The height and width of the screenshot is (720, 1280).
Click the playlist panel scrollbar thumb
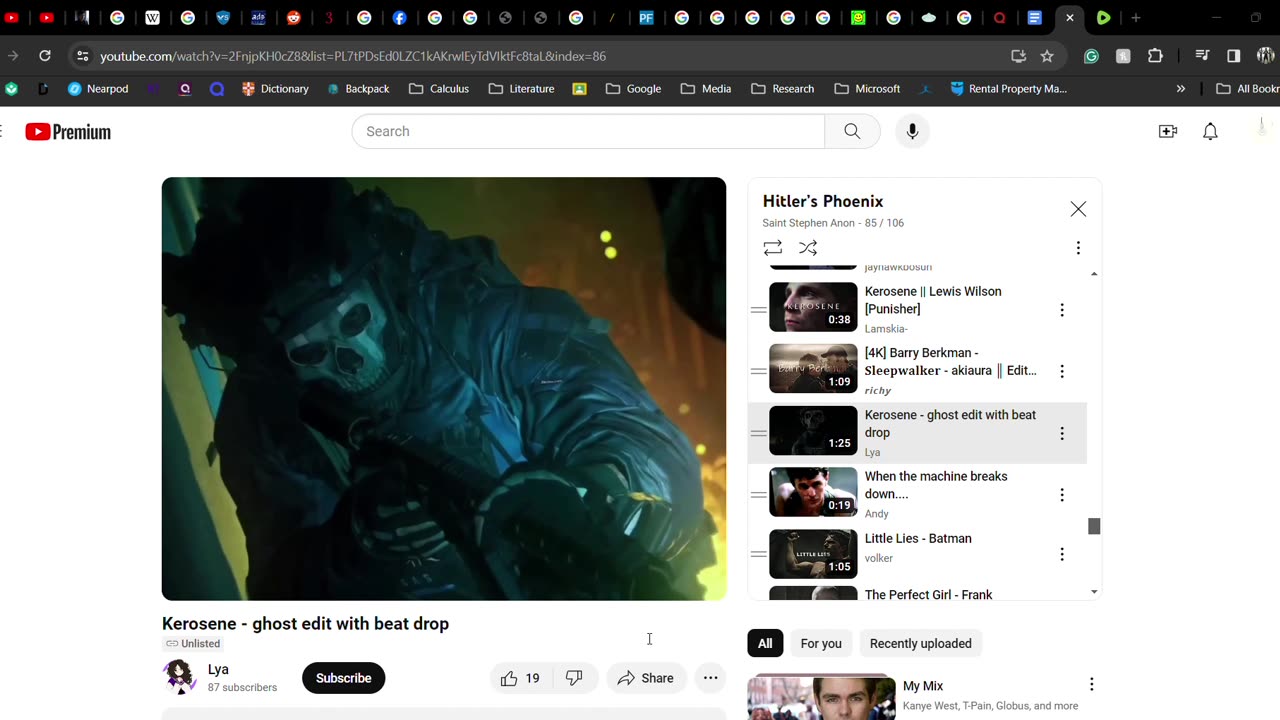click(x=1094, y=526)
